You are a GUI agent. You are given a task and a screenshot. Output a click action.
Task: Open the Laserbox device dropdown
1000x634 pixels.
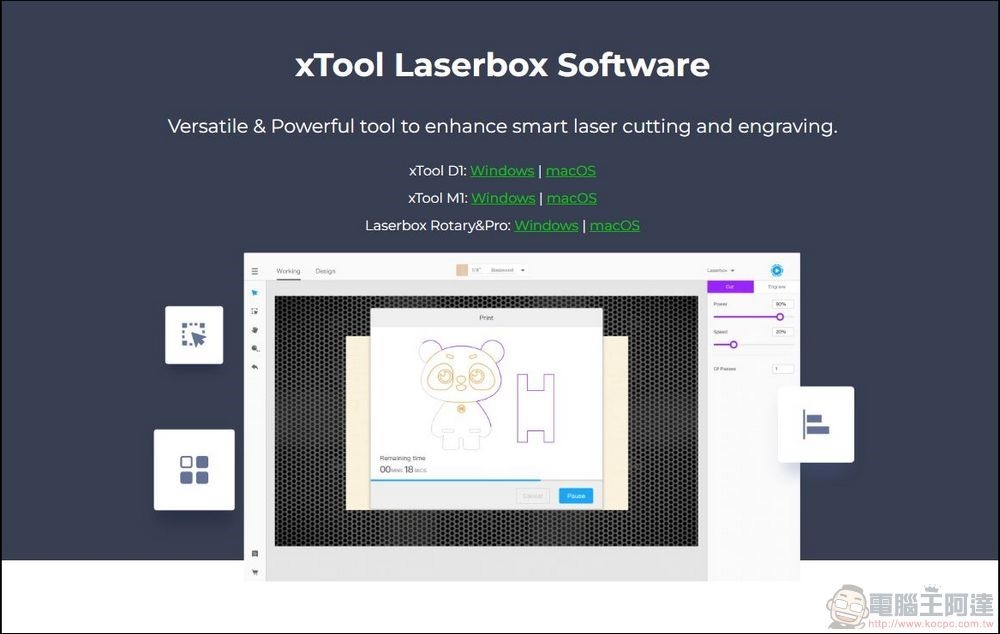click(721, 270)
